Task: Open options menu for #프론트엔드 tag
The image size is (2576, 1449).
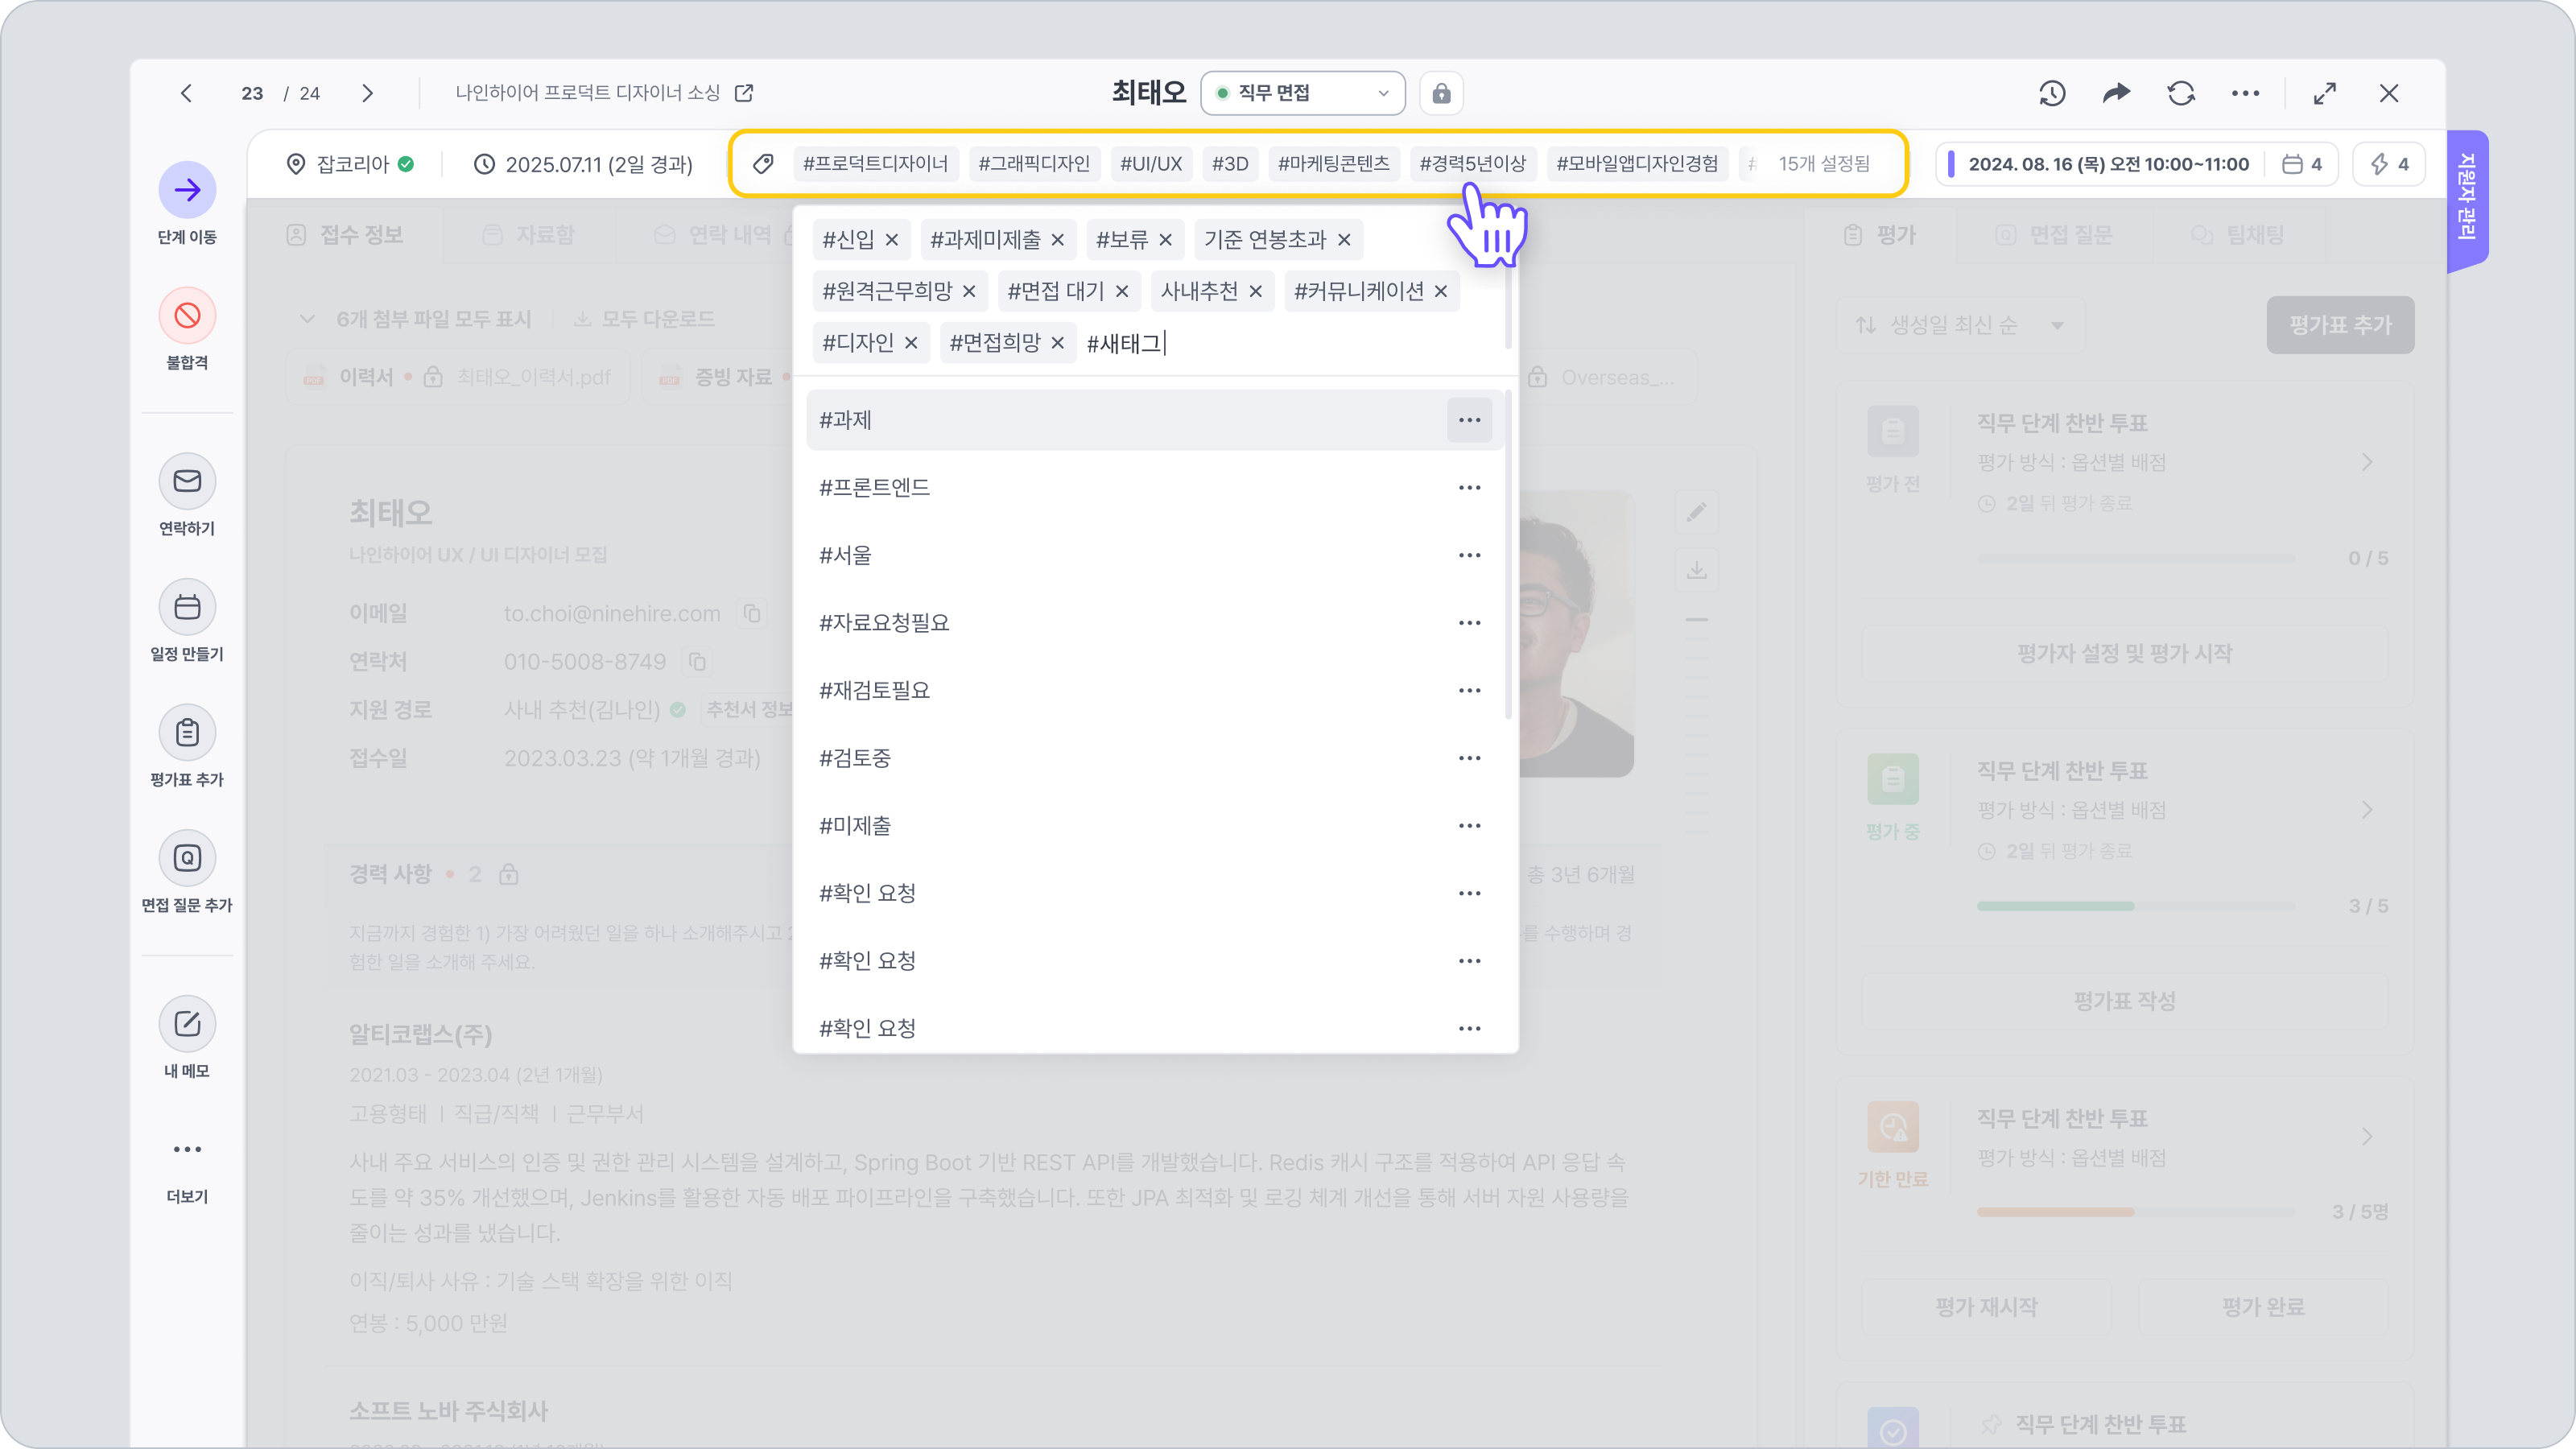Action: (x=1469, y=488)
